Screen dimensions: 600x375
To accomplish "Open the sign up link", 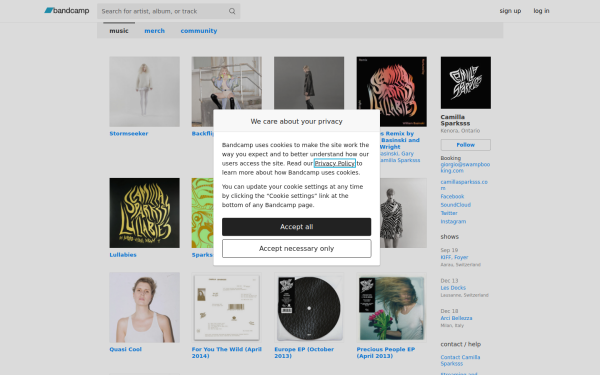I will point(510,11).
